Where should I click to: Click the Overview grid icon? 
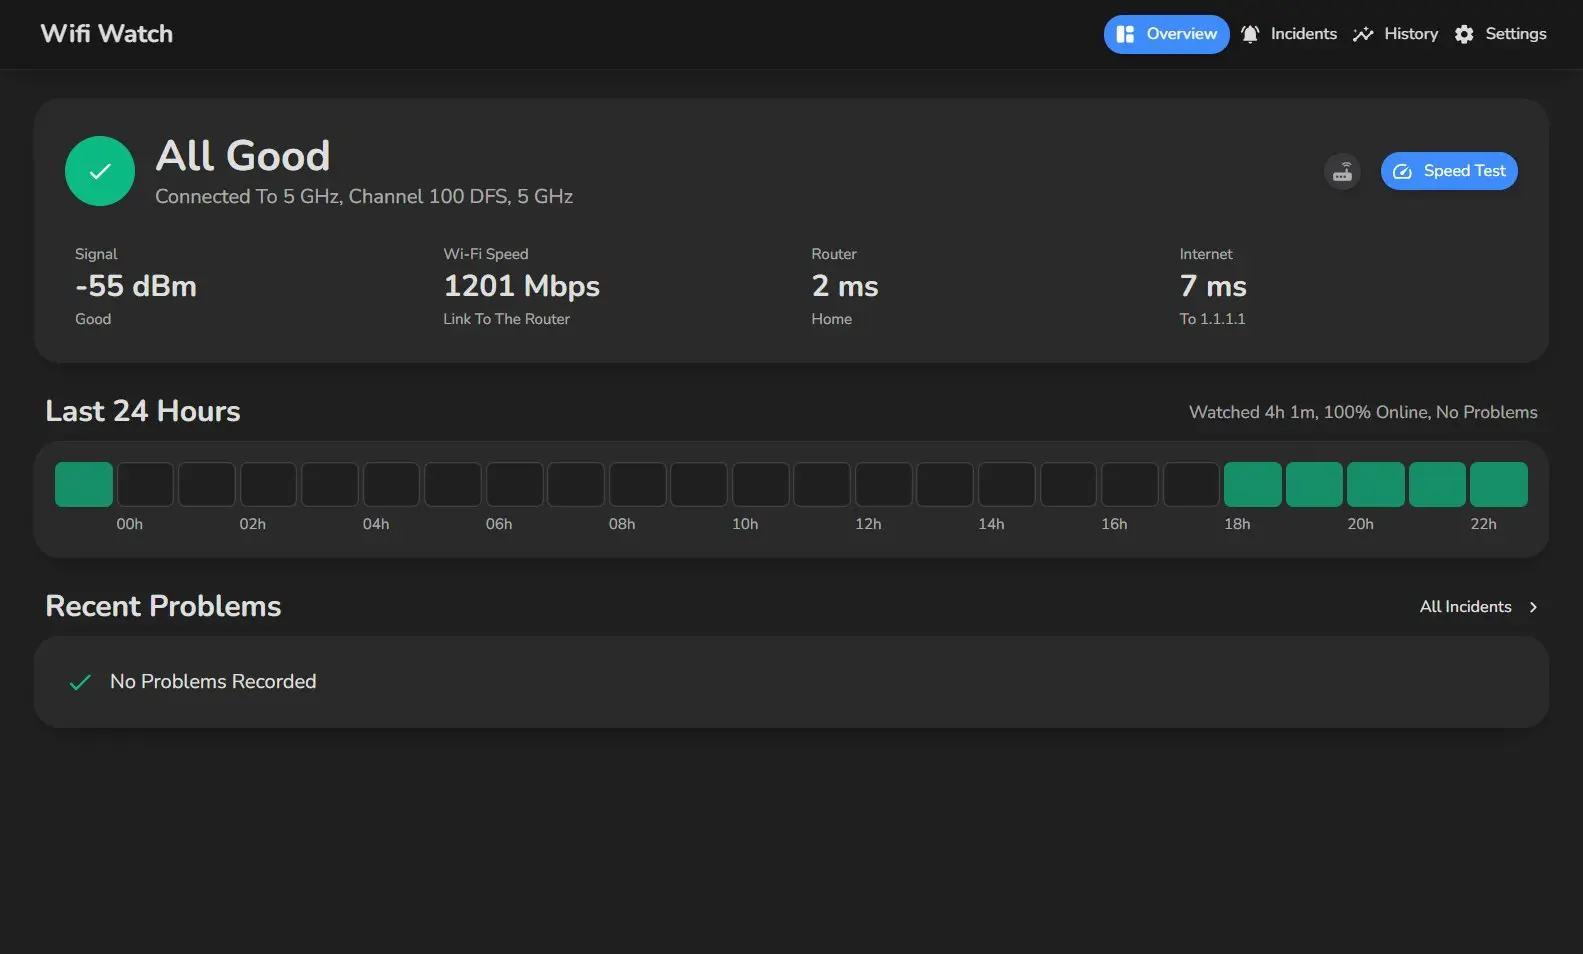click(x=1125, y=34)
